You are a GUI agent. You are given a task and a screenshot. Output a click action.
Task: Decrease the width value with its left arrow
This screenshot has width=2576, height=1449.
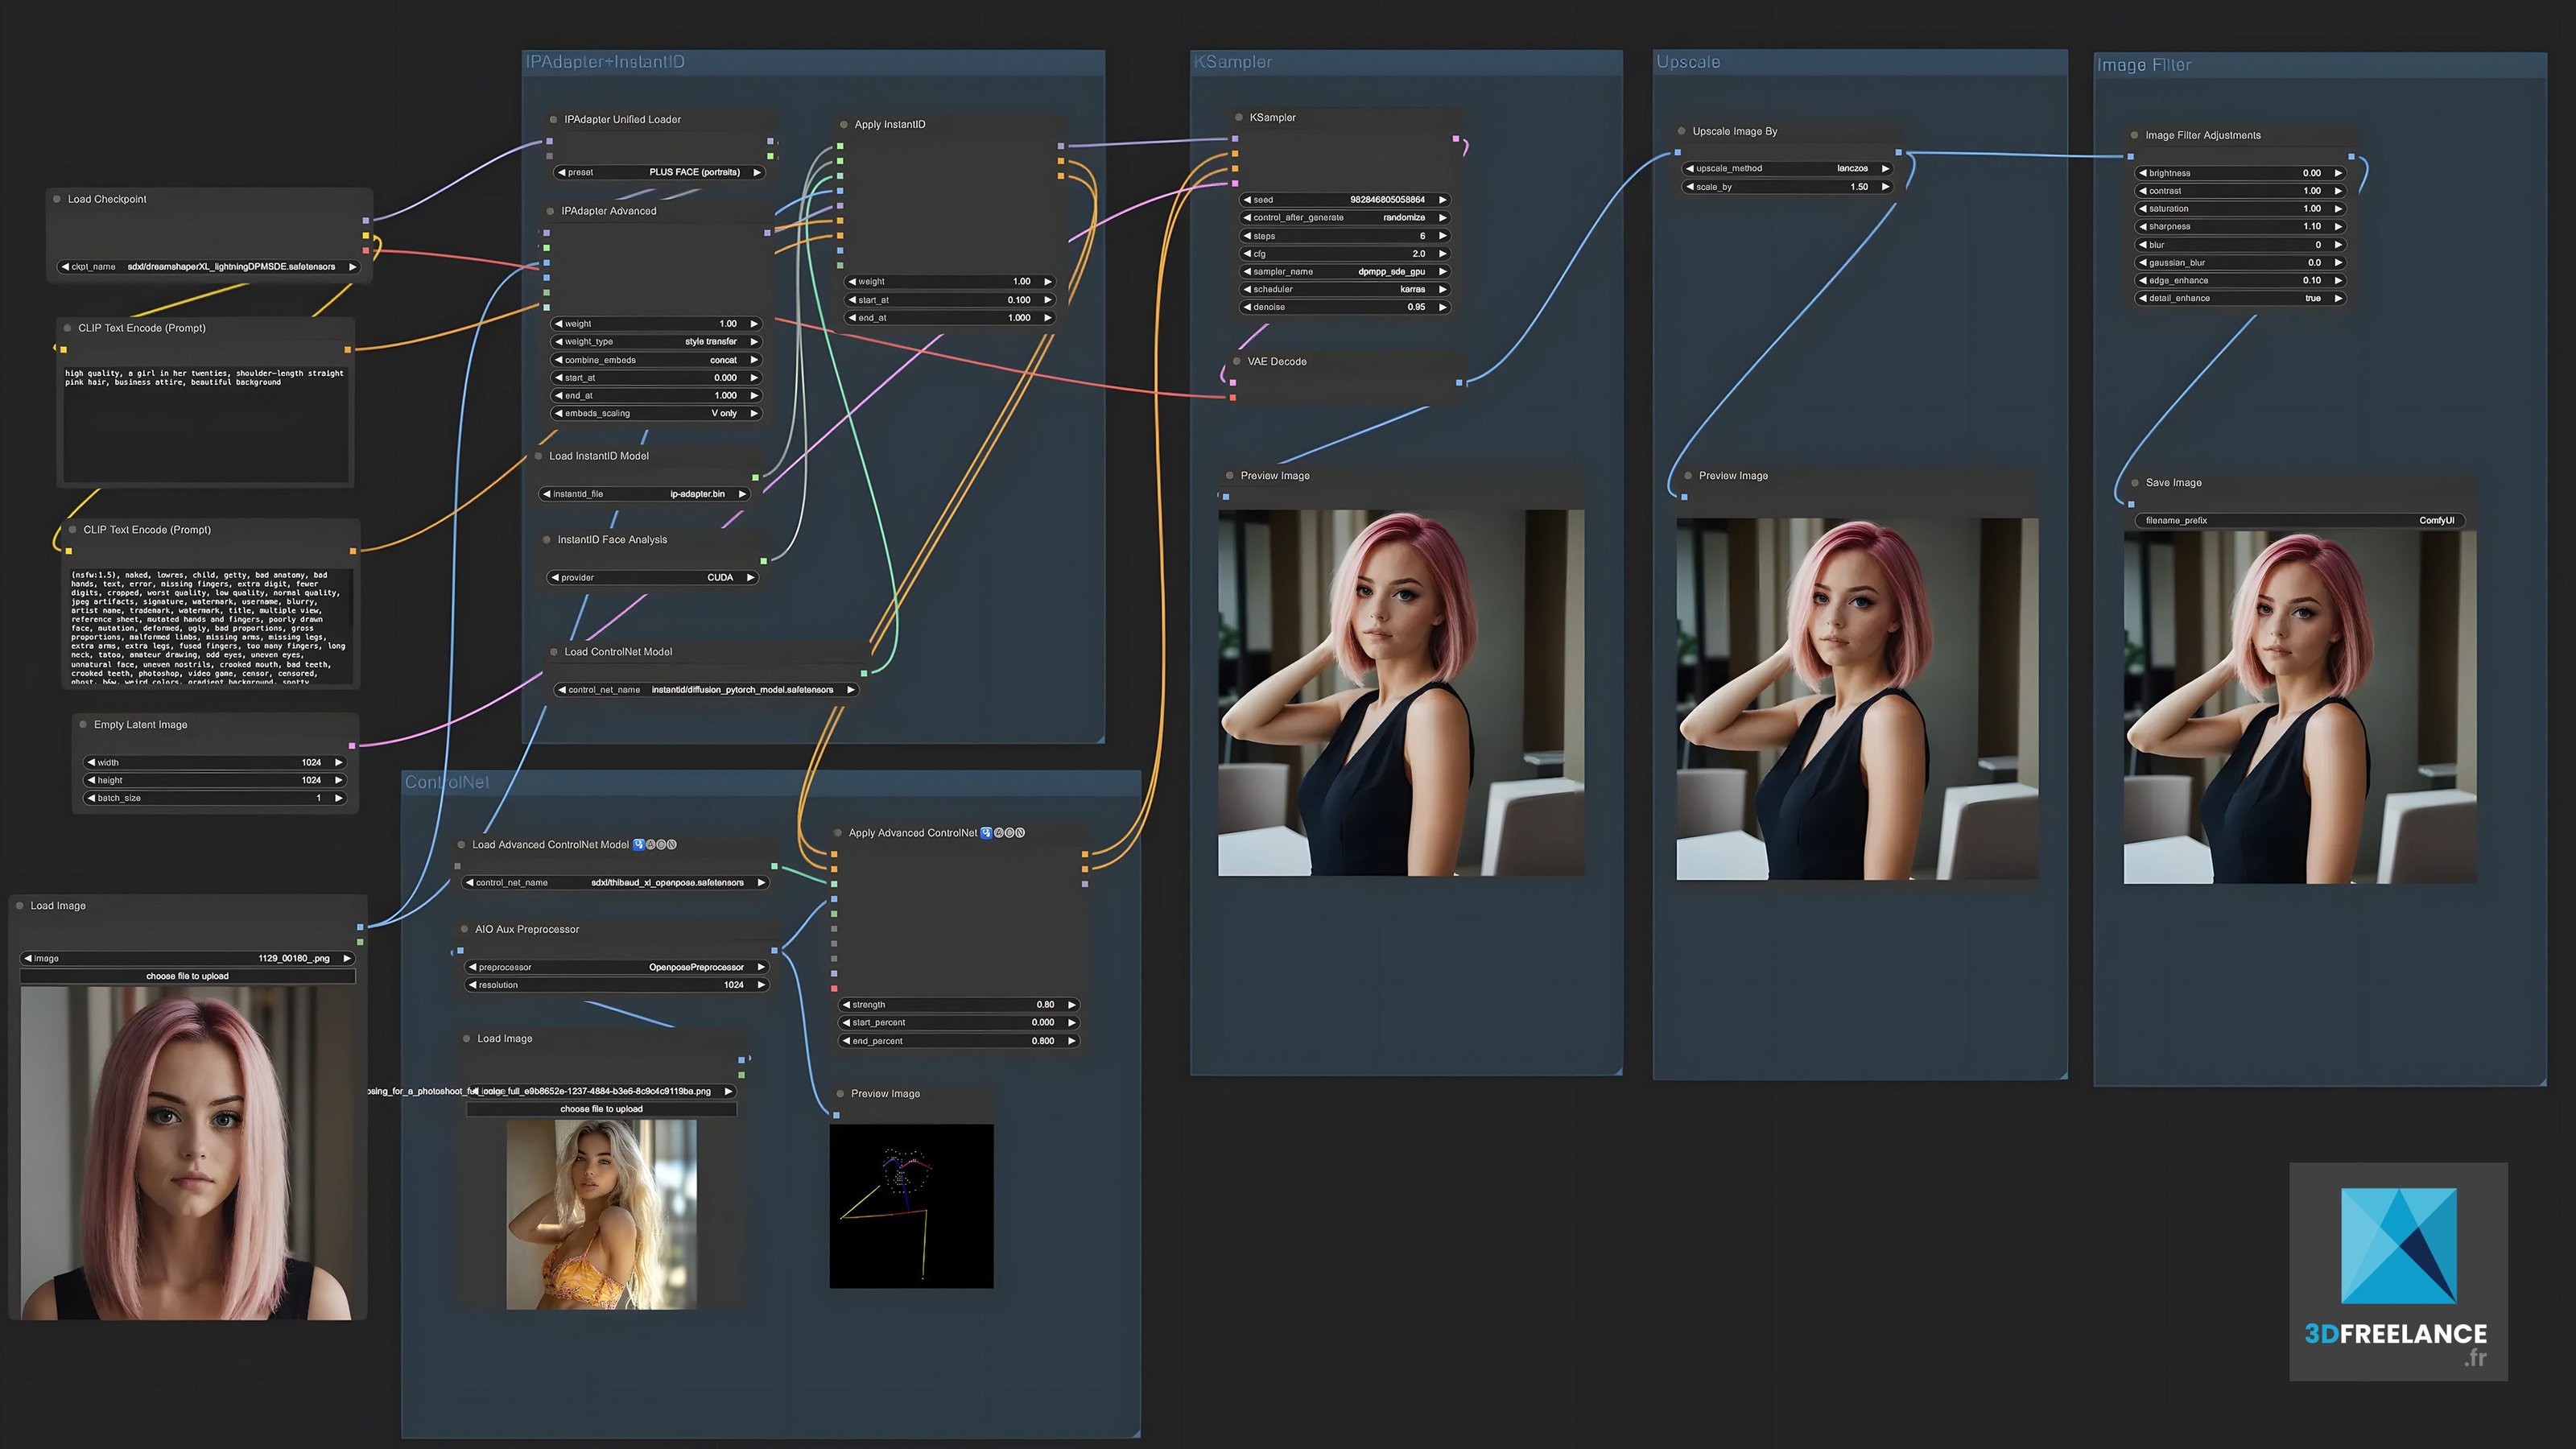91,762
